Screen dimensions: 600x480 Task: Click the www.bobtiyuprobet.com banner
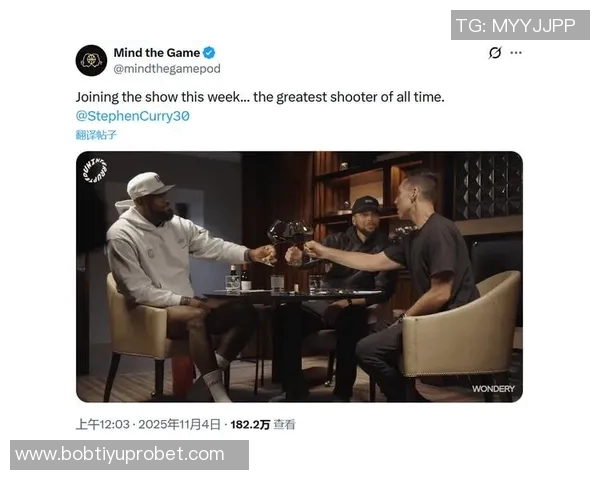tap(129, 455)
